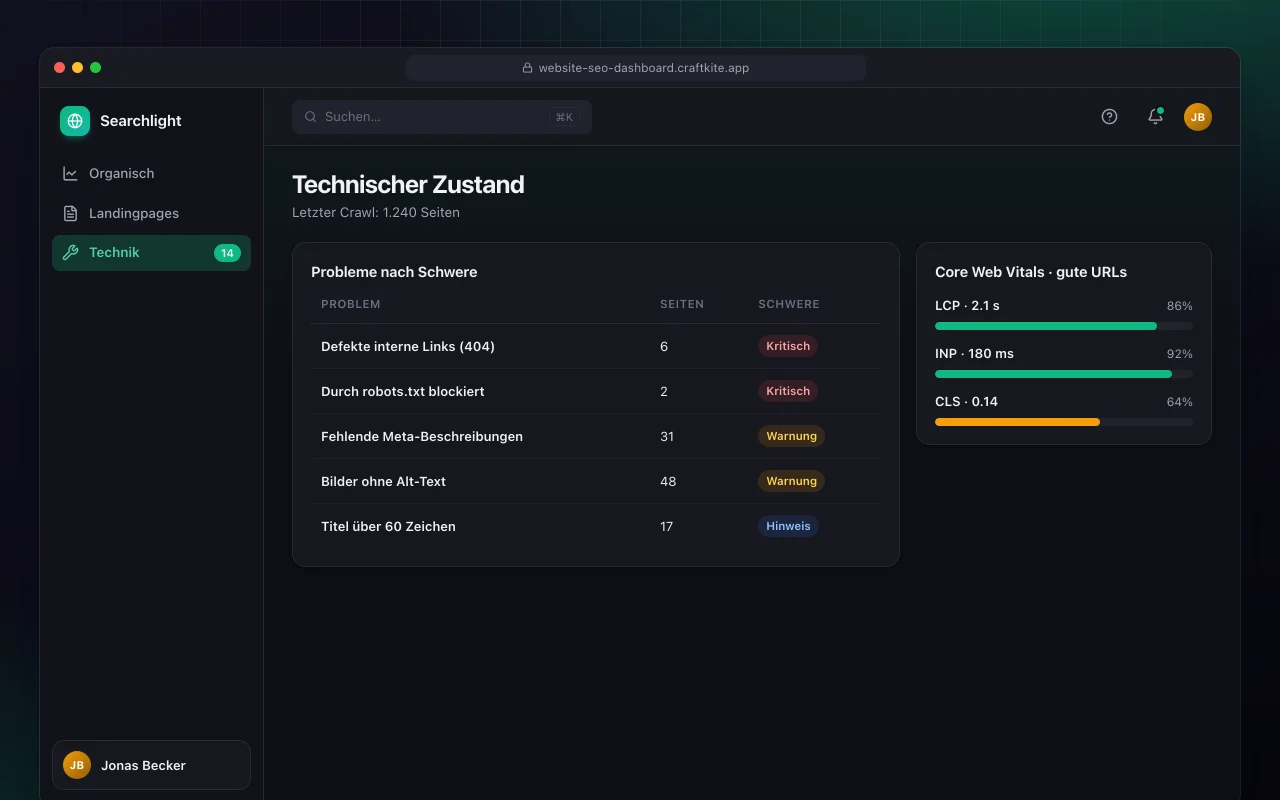This screenshot has width=1280, height=800.
Task: Click the 14 badge on Technik
Action: [x=227, y=253]
